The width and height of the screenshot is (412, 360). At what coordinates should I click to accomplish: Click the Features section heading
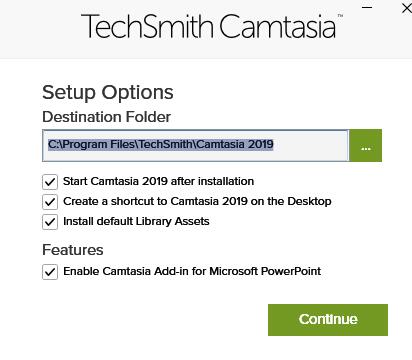pyautogui.click(x=73, y=250)
